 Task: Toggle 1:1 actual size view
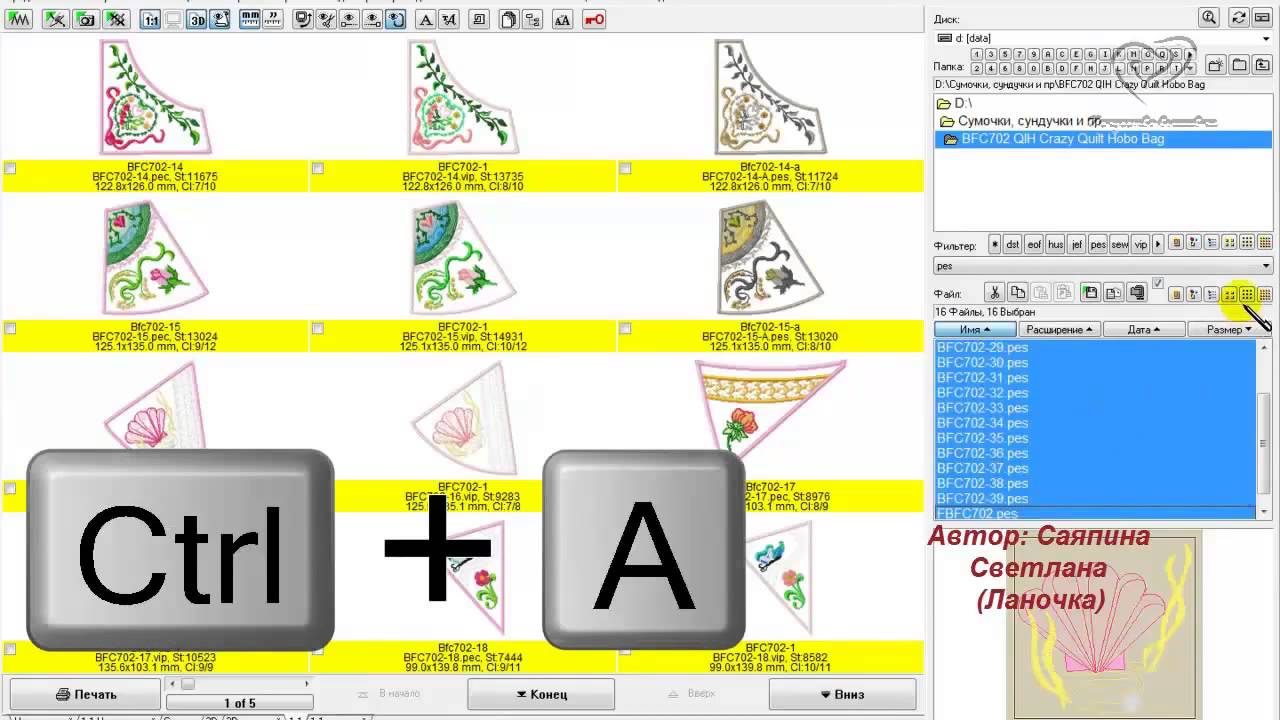point(150,20)
